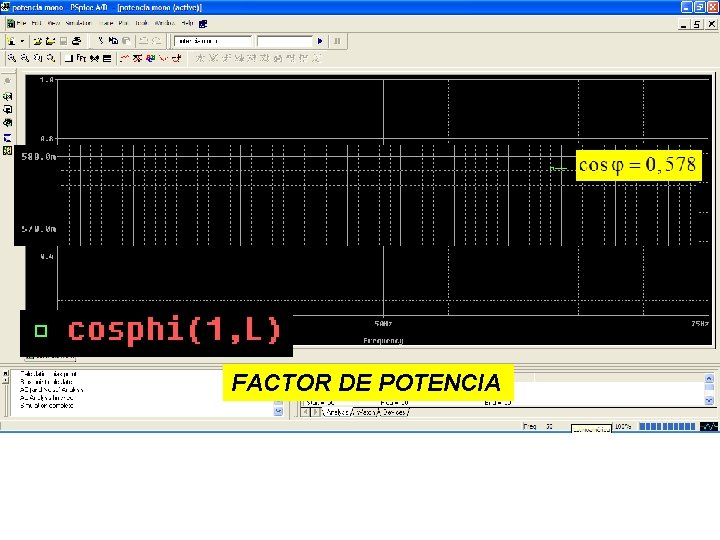The height and width of the screenshot is (540, 720).
Task: Click tab scroll right arrow near Analysis
Action: click(x=315, y=412)
